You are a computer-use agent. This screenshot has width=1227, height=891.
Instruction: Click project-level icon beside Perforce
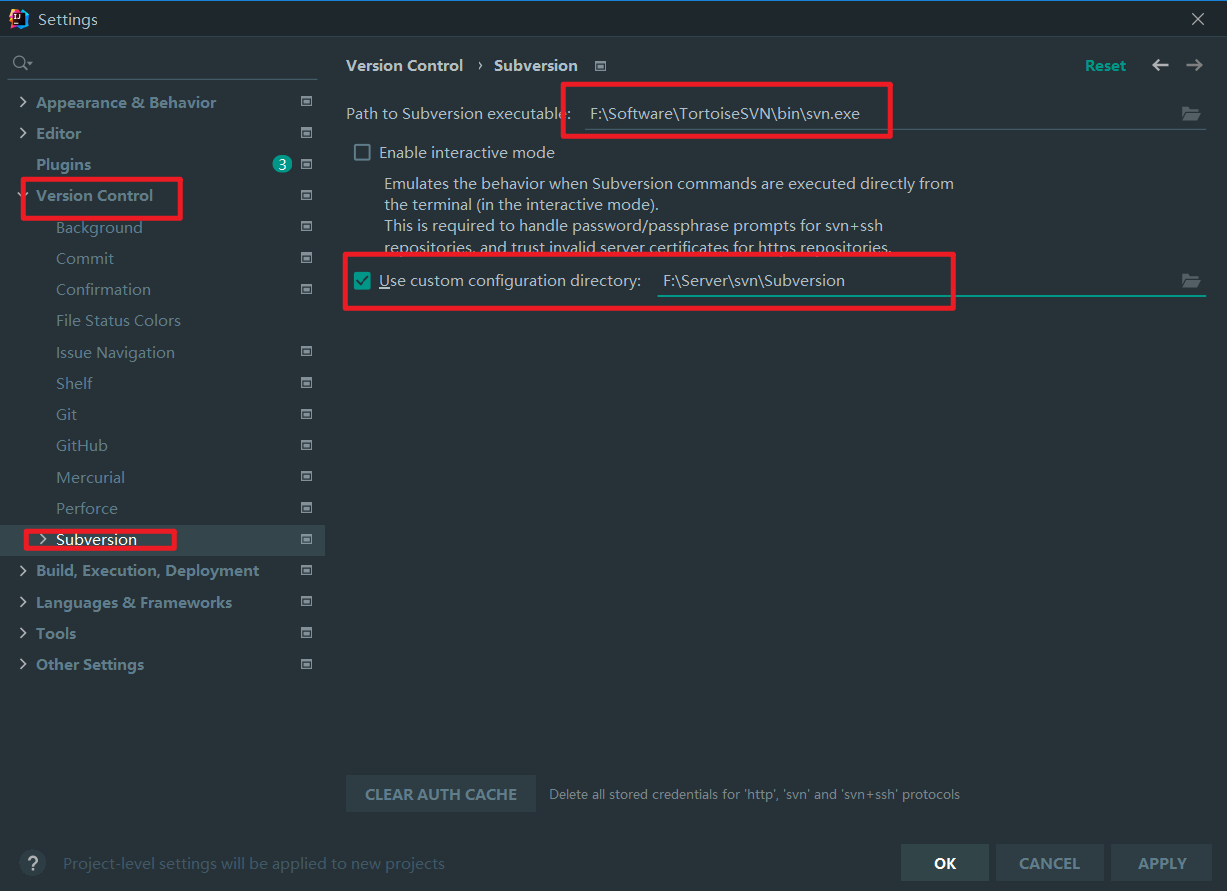306,508
